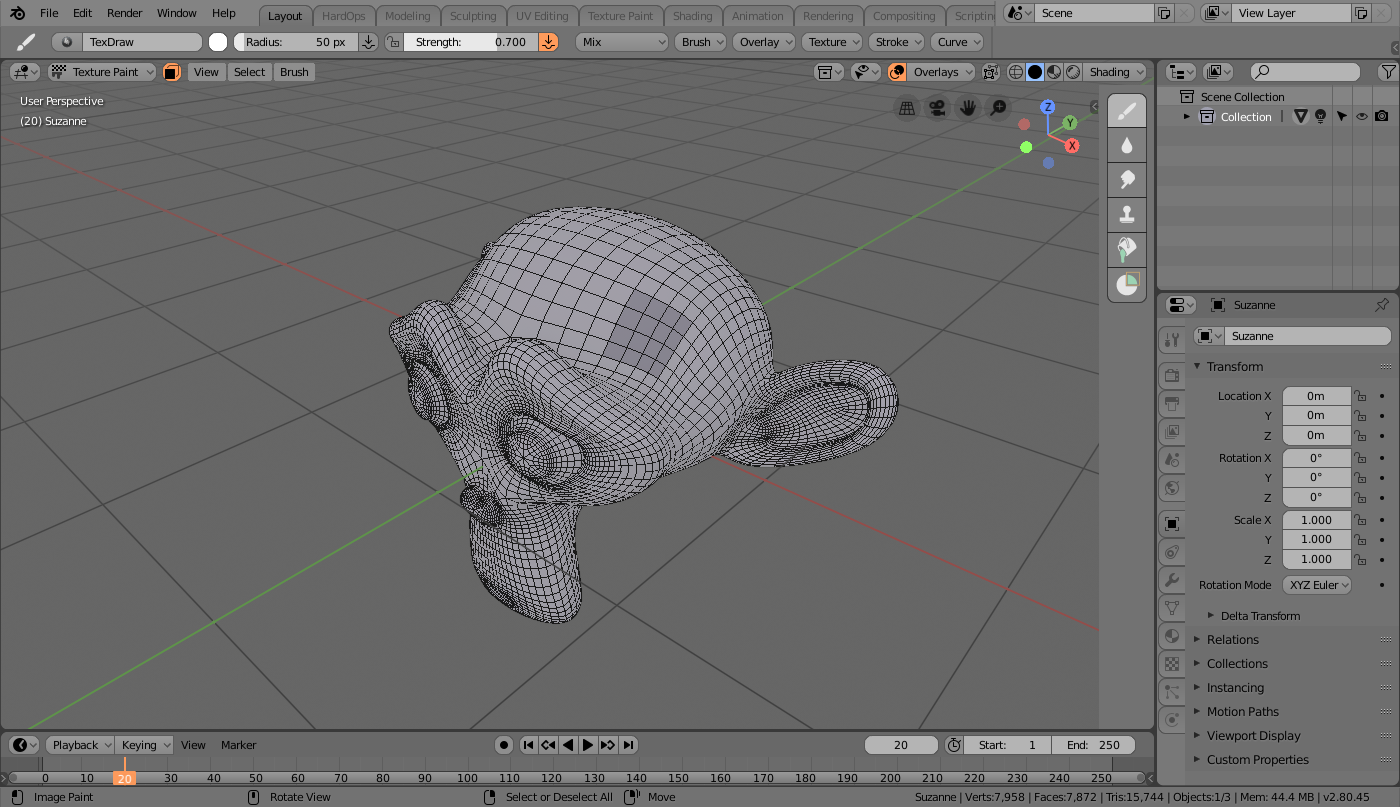Open the File menu

49,13
